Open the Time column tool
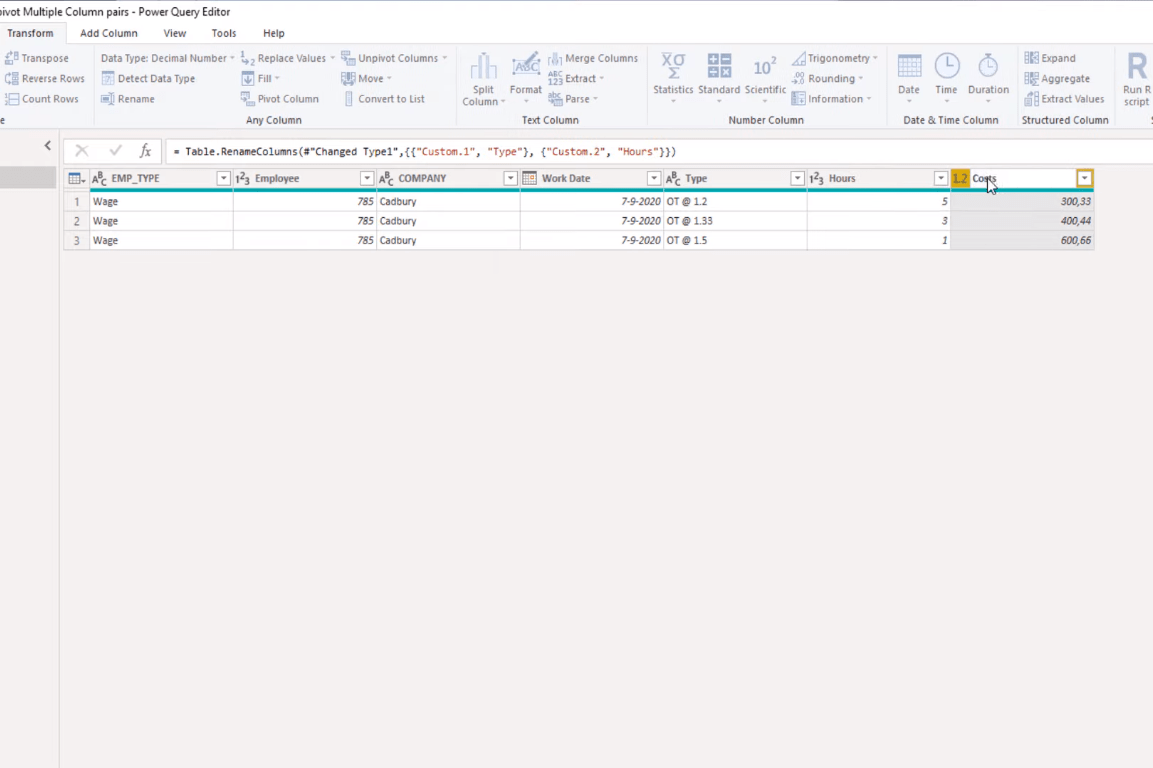Image resolution: width=1153 pixels, height=768 pixels. pyautogui.click(x=946, y=79)
